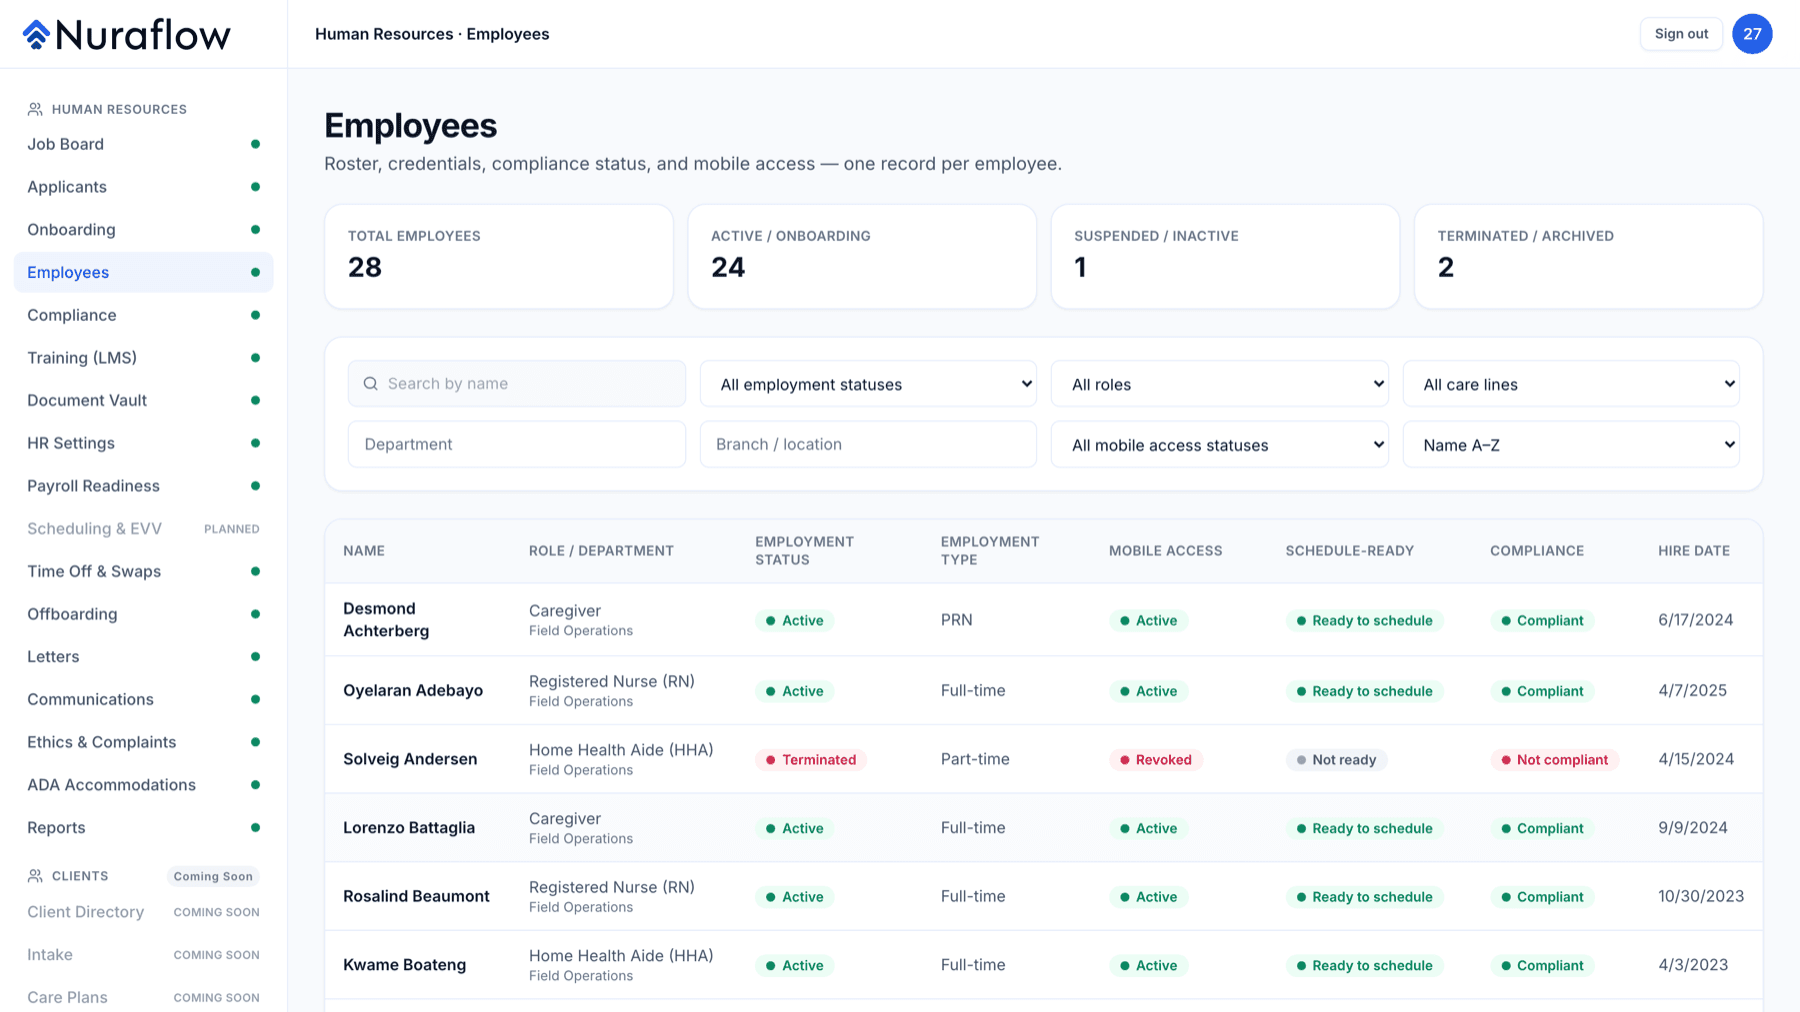Go to Communications in the sidebar
The width and height of the screenshot is (1800, 1012).
click(x=143, y=699)
